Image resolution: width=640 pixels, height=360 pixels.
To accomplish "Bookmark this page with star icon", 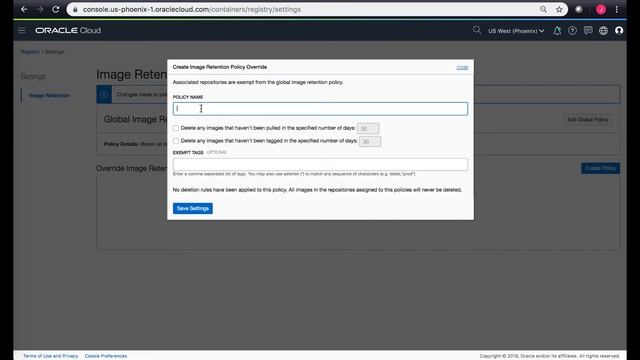I will [559, 9].
